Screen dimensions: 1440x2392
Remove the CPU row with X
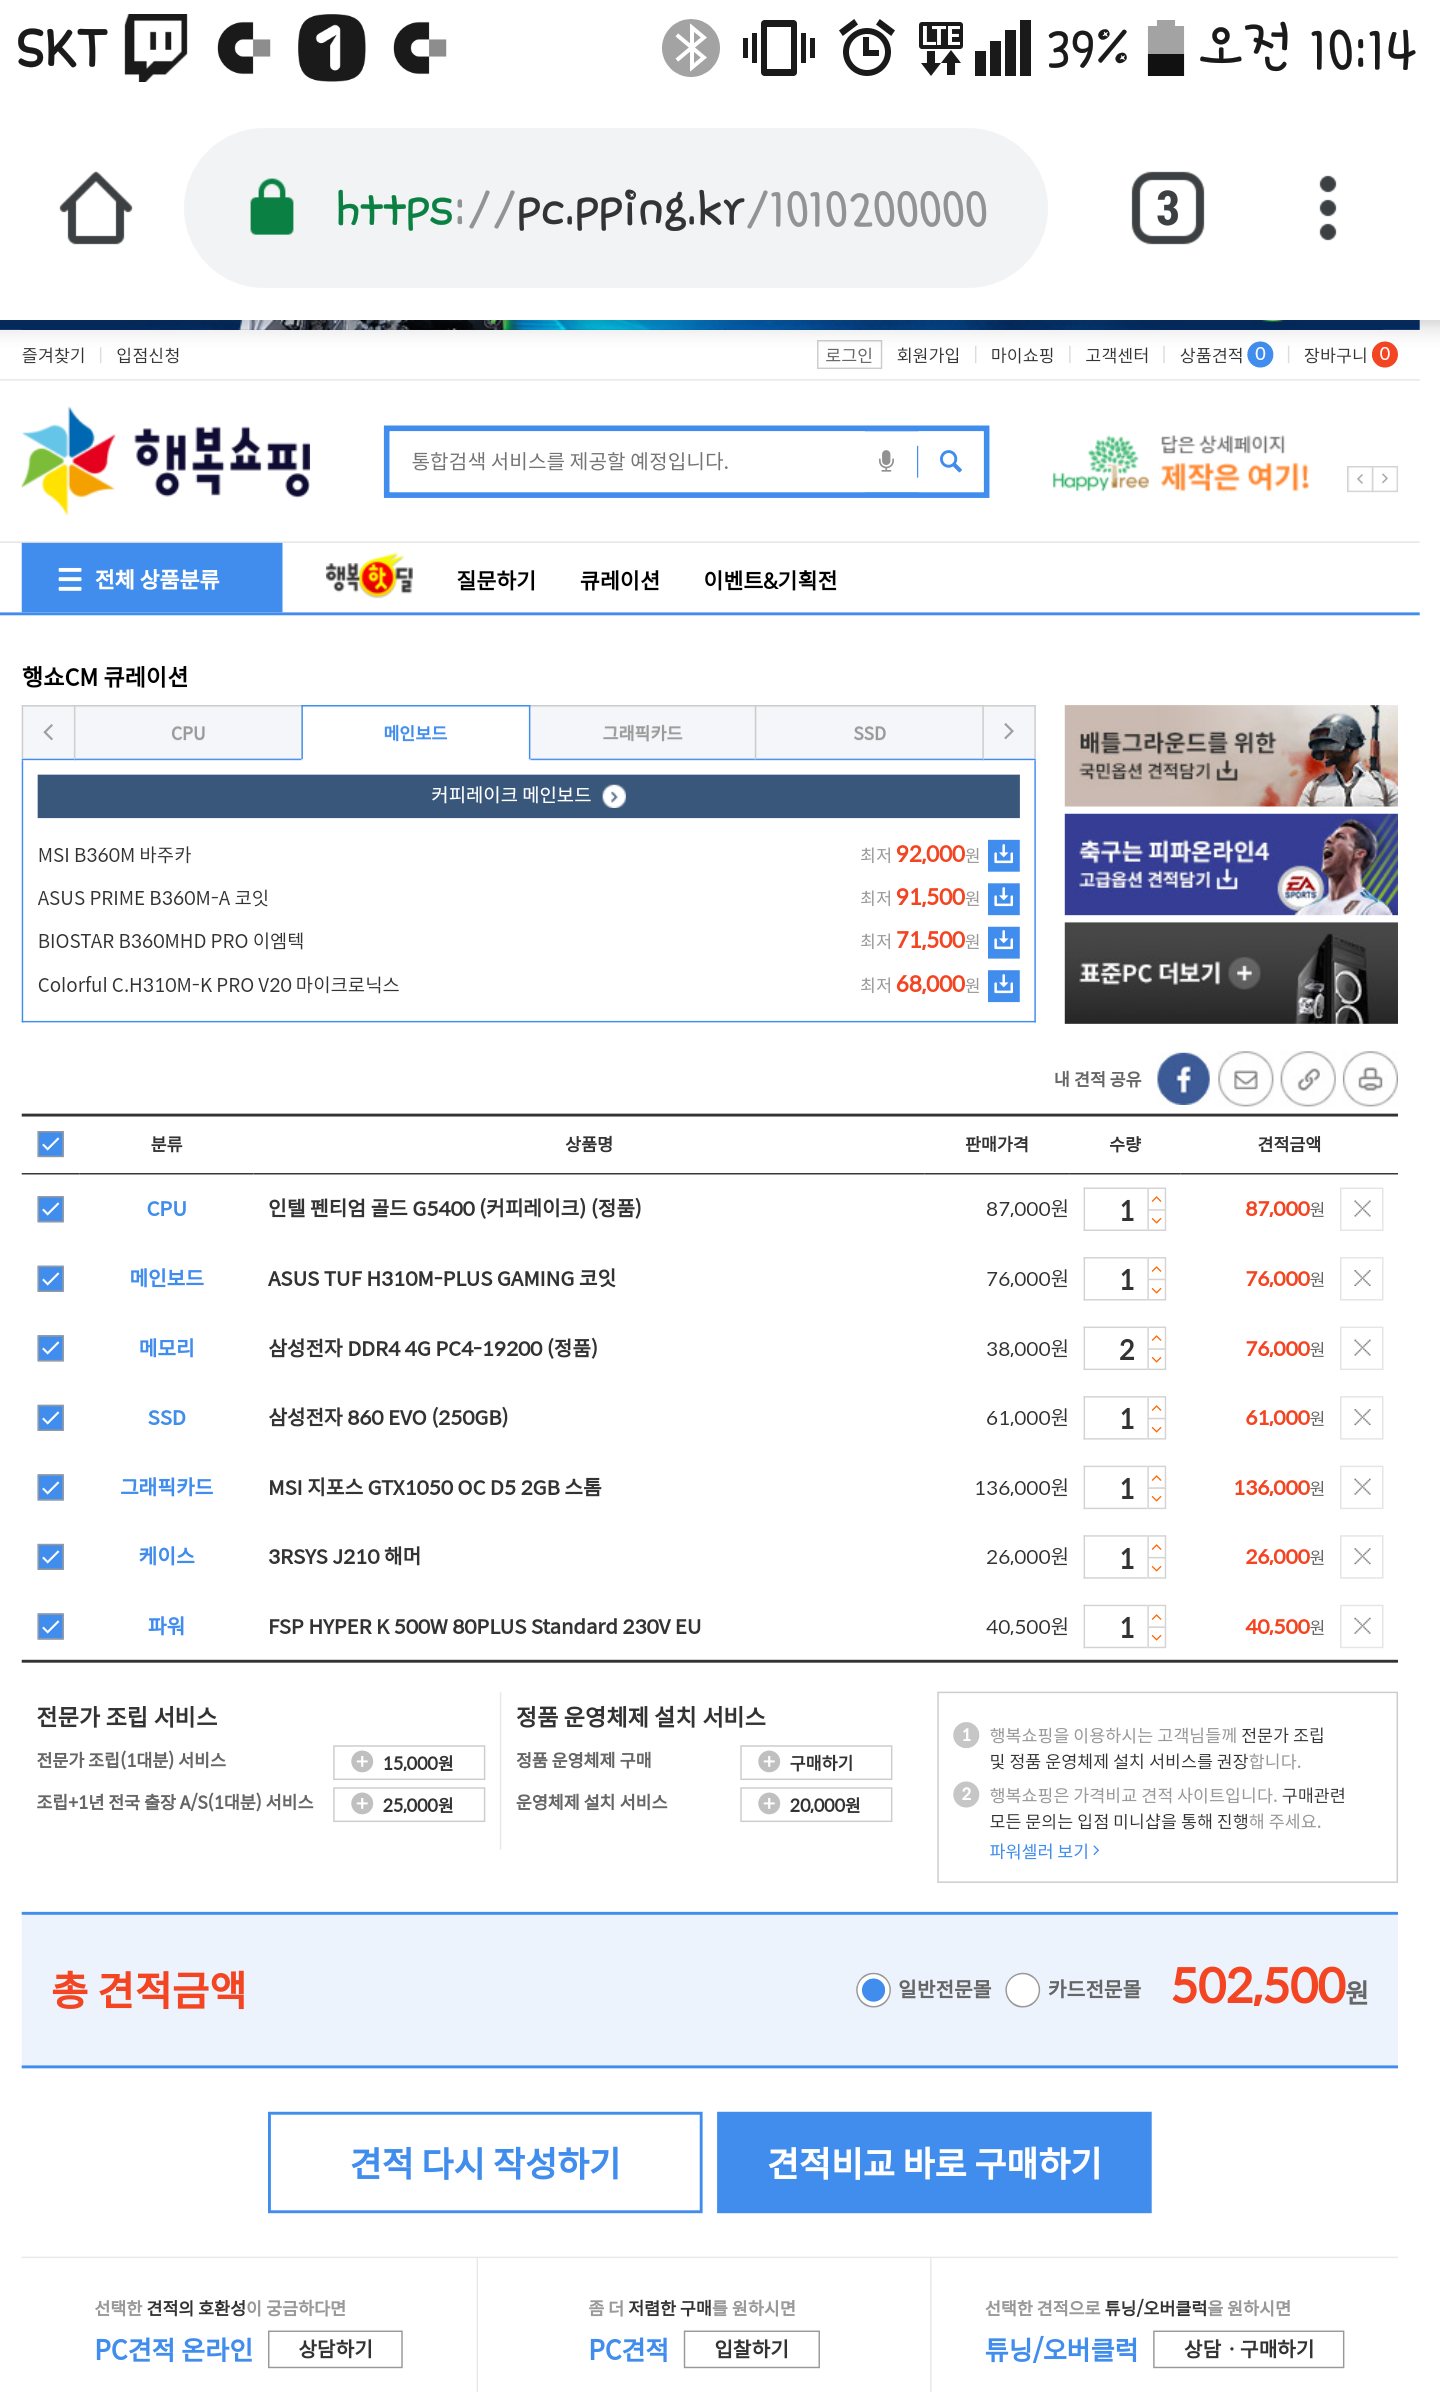pos(1362,1209)
